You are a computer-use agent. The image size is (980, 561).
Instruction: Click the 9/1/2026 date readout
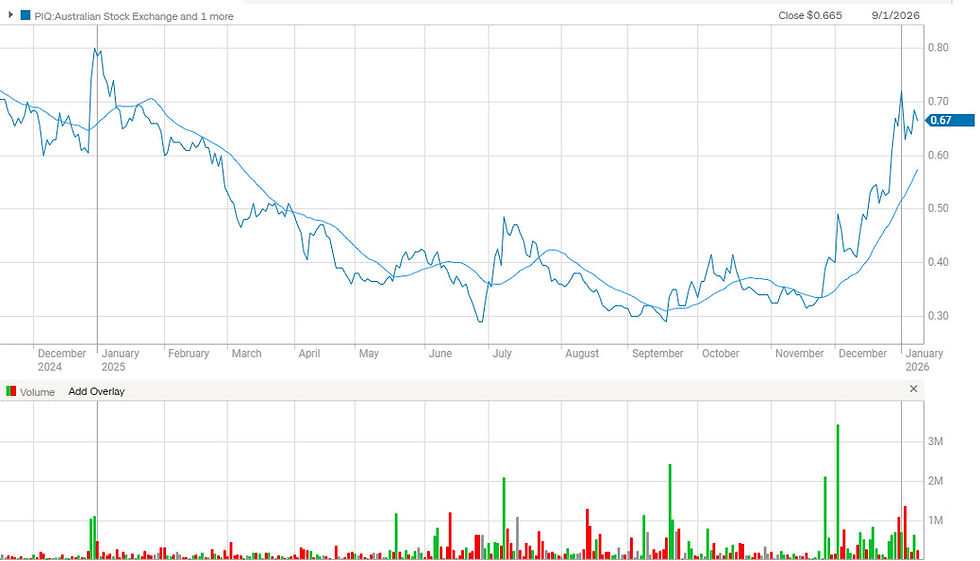(x=896, y=16)
